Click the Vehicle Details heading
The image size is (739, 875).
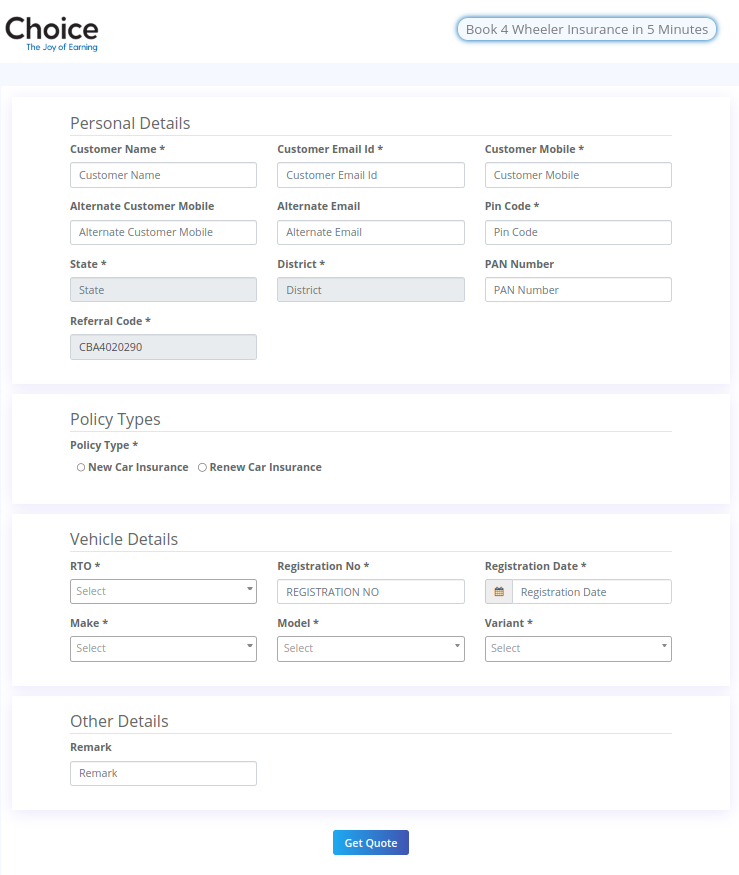tap(124, 539)
